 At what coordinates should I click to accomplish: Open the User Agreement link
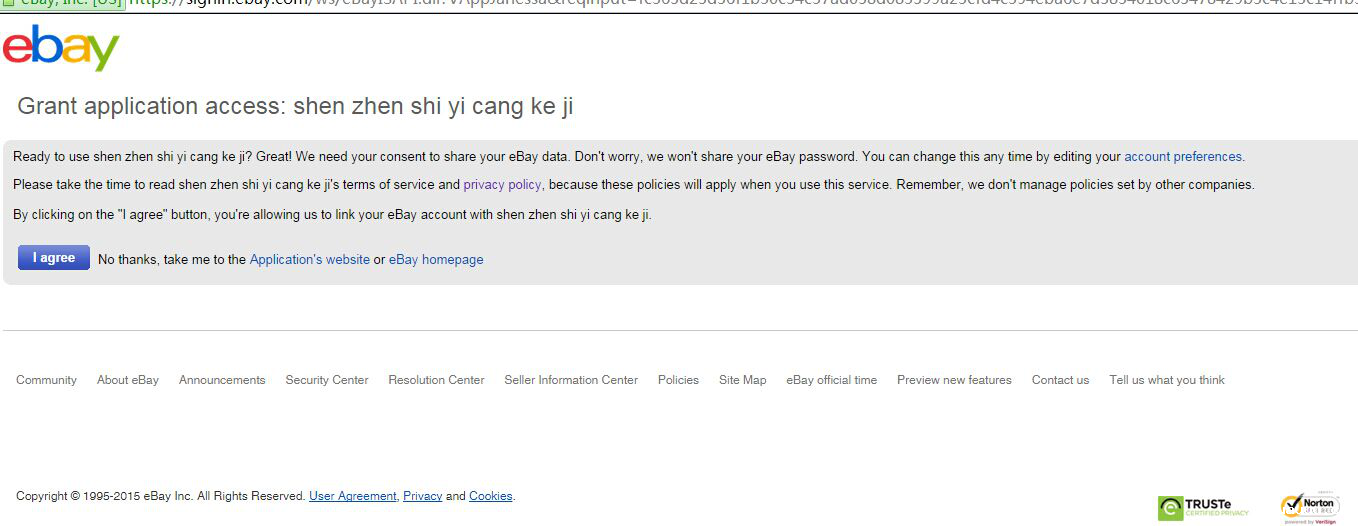[352, 496]
